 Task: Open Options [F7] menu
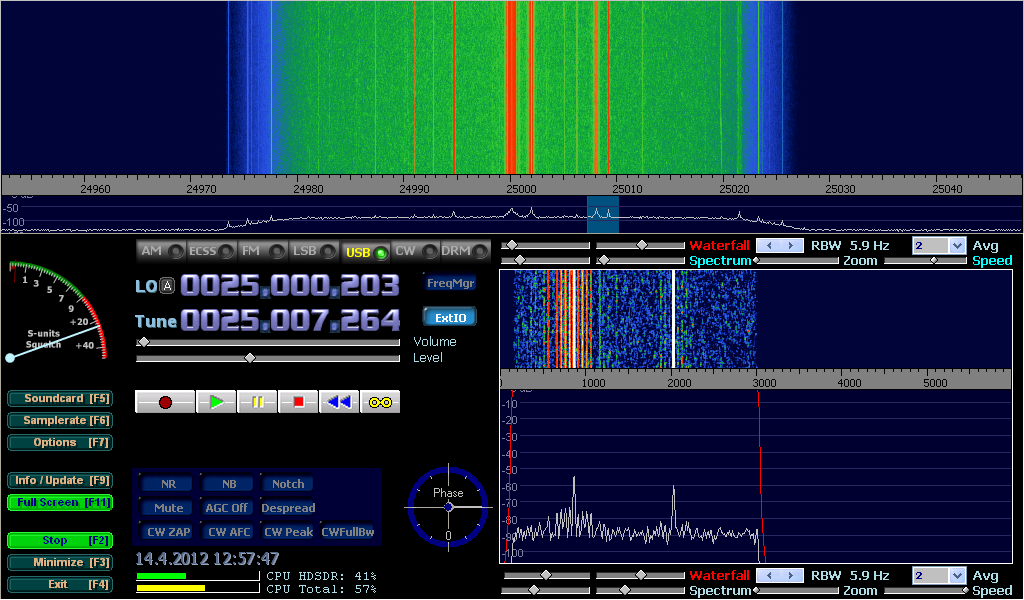pyautogui.click(x=59, y=442)
